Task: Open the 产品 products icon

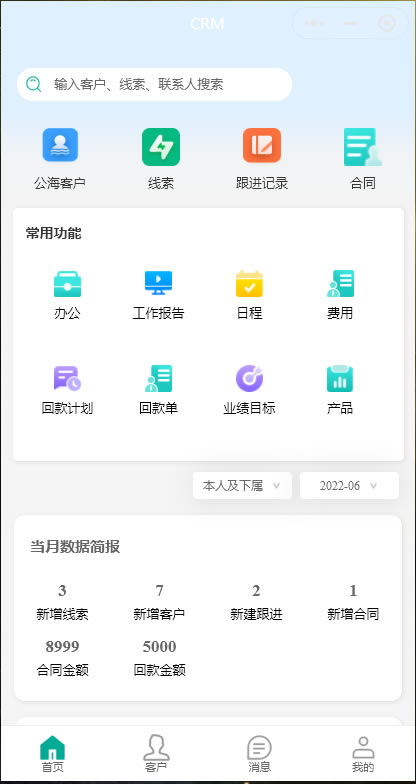Action: [x=340, y=378]
